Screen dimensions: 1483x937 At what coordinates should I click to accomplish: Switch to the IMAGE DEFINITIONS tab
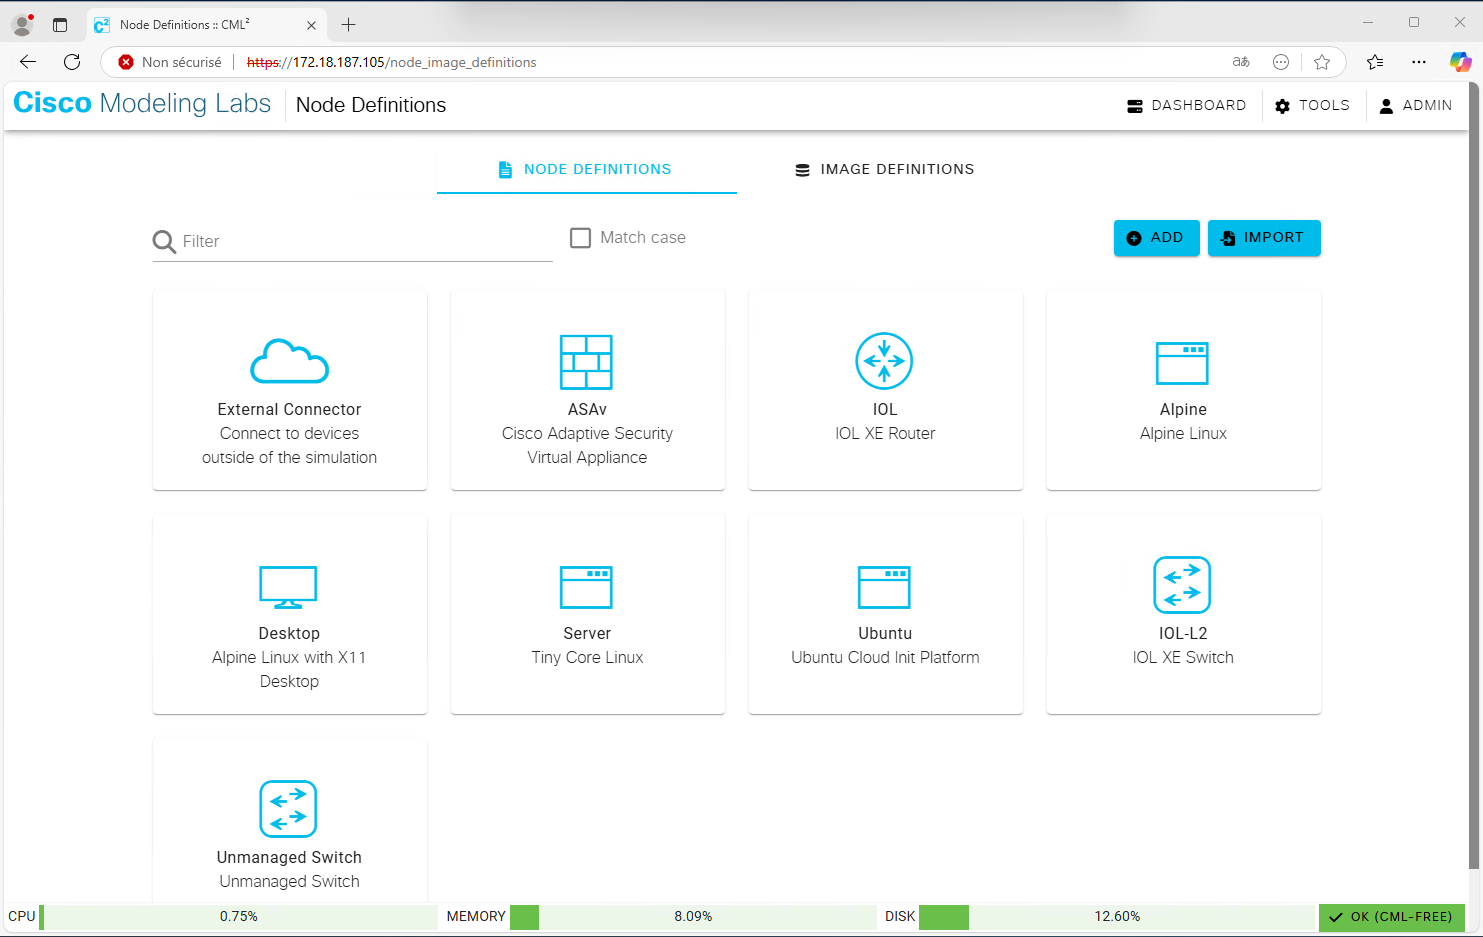pyautogui.click(x=883, y=169)
